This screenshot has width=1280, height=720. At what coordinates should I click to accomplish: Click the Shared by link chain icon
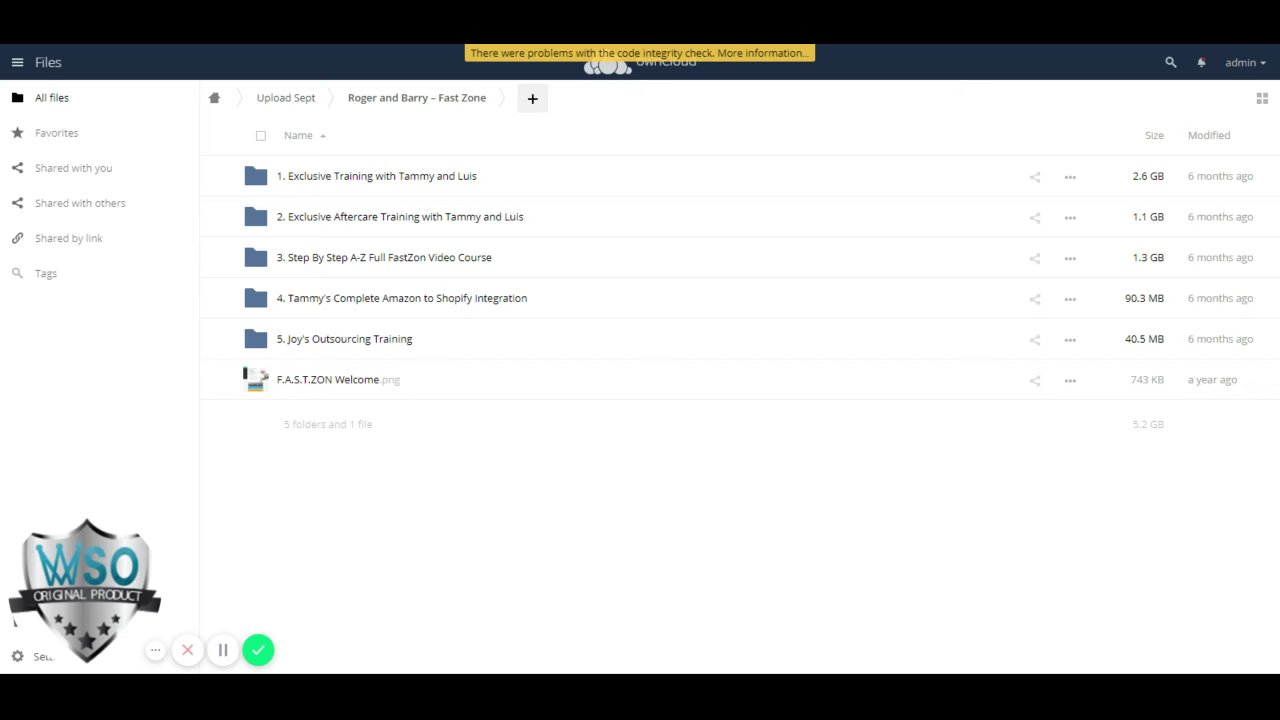pyautogui.click(x=17, y=238)
